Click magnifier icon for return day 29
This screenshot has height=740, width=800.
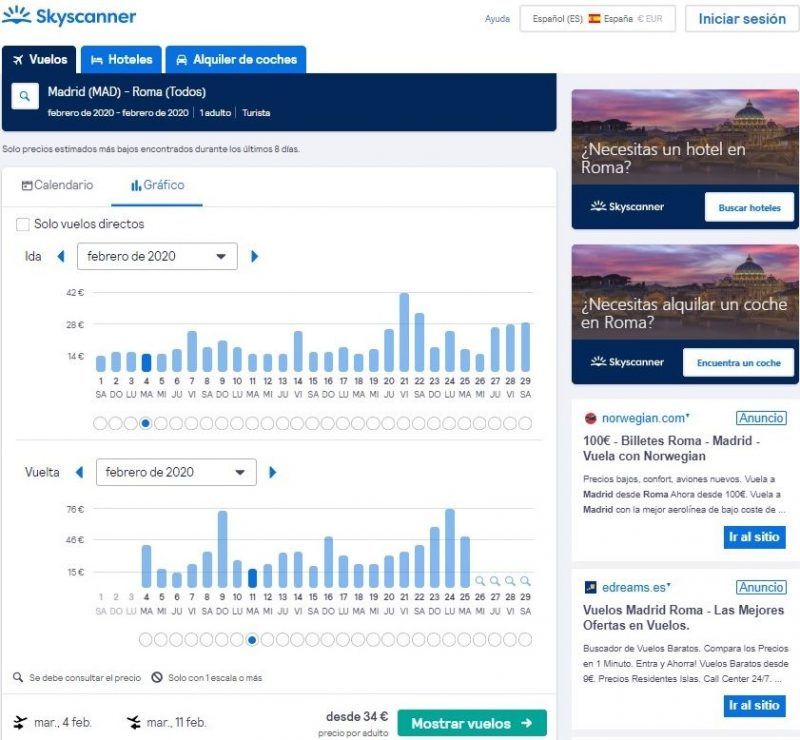(525, 580)
